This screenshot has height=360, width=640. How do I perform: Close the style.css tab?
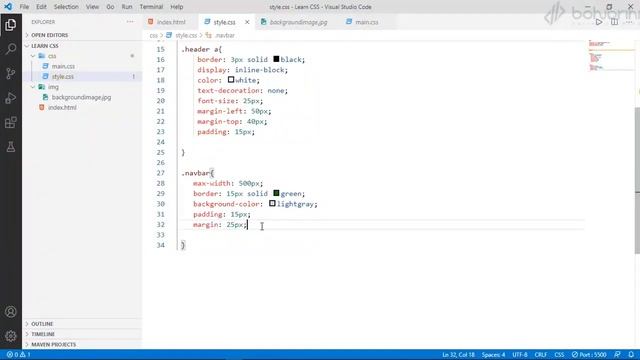(247, 22)
